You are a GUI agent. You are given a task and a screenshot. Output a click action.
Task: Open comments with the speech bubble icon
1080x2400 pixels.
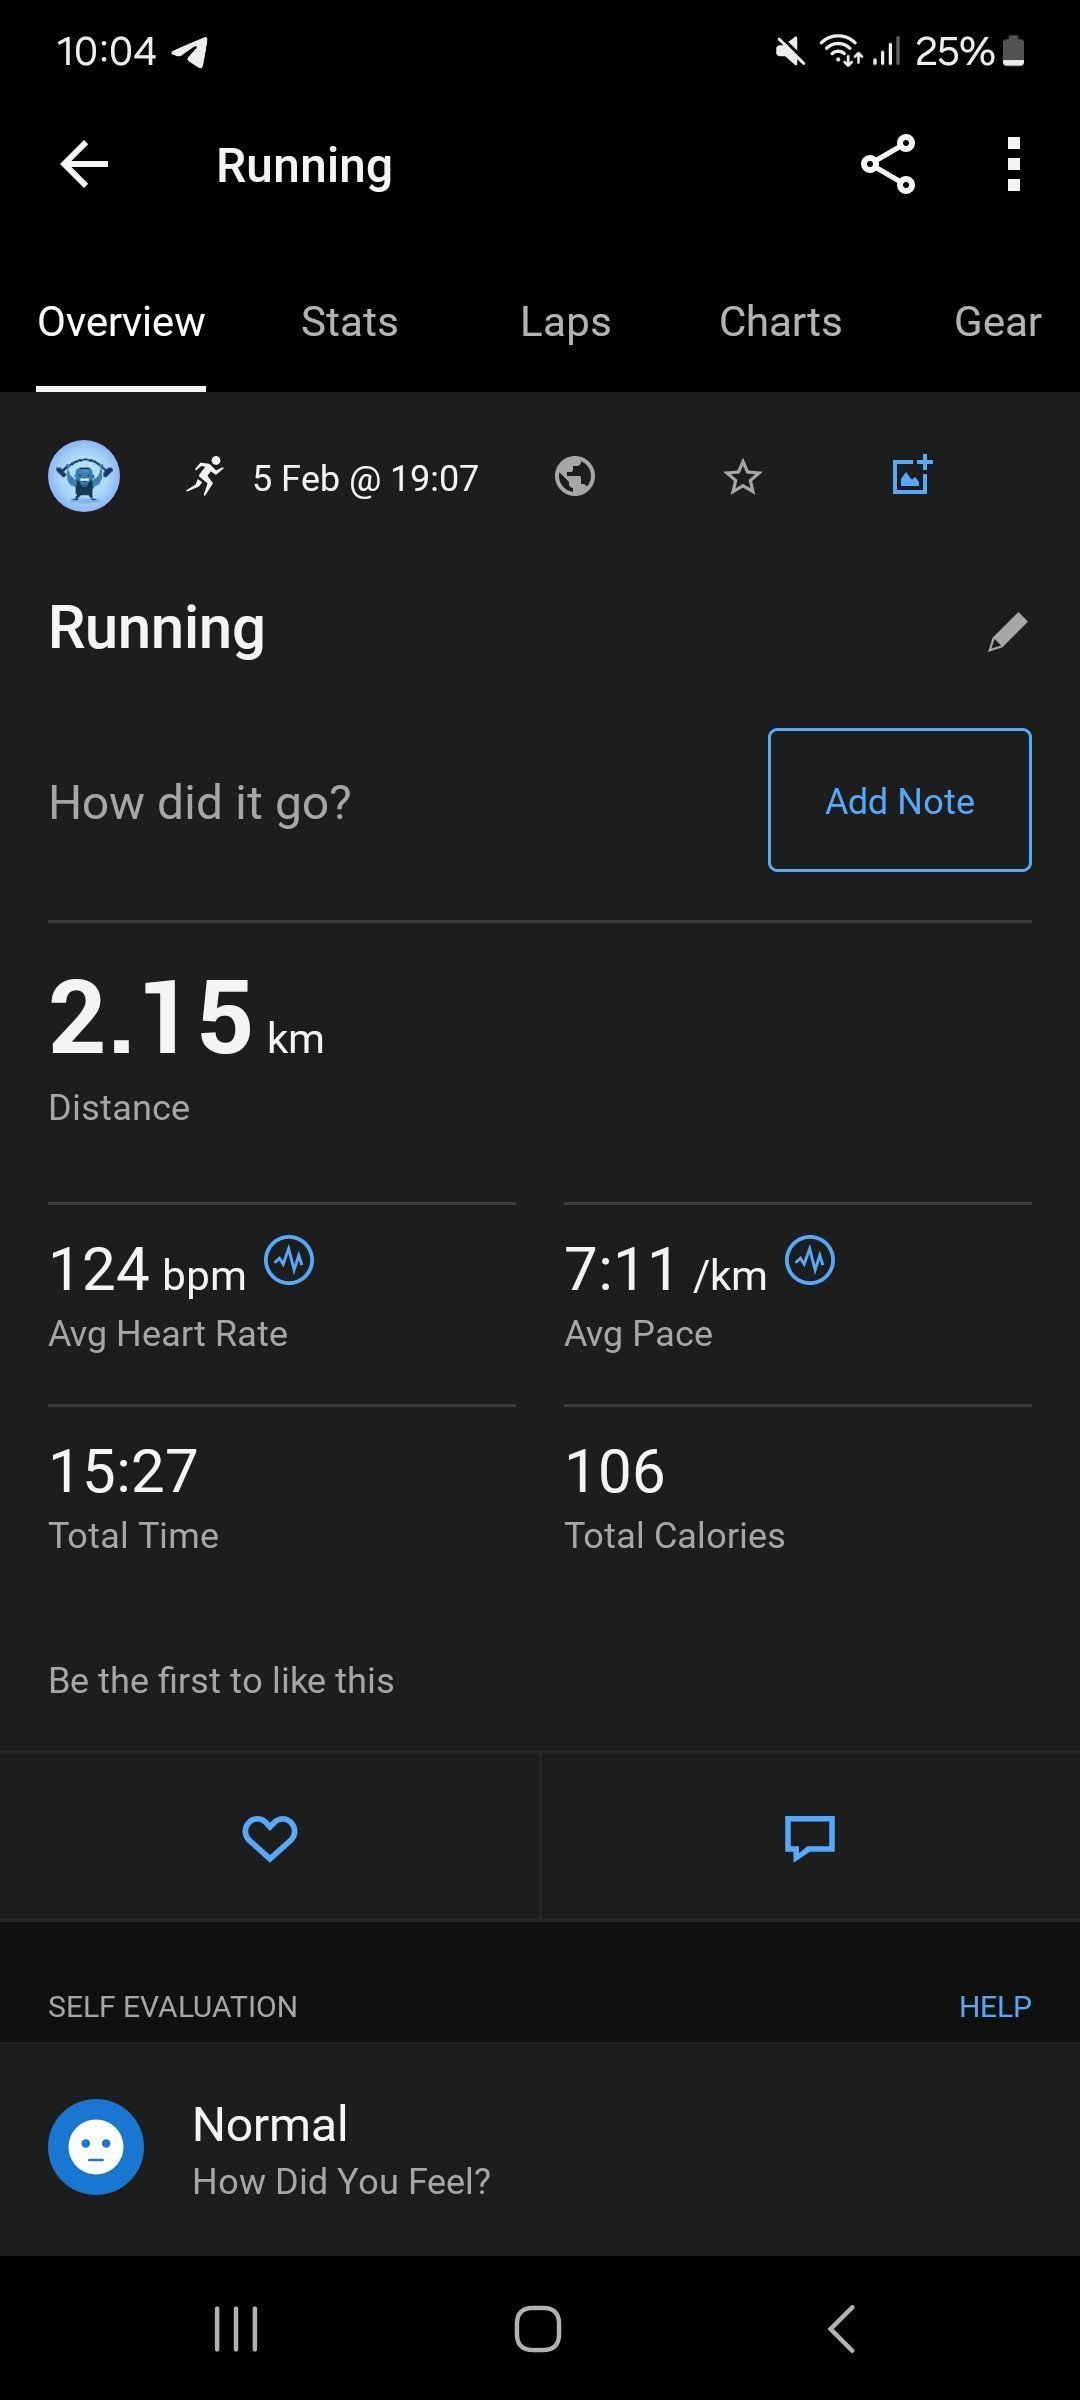(810, 1838)
